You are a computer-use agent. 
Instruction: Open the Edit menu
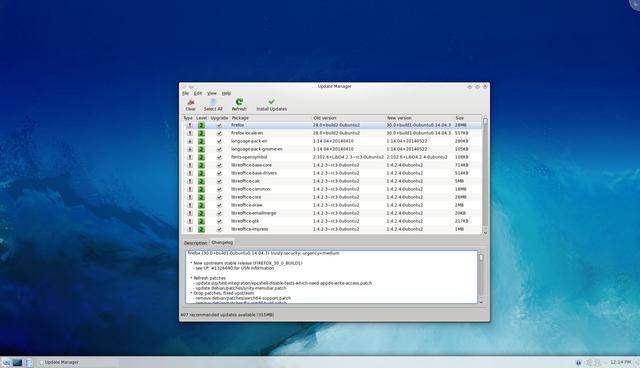click(198, 93)
